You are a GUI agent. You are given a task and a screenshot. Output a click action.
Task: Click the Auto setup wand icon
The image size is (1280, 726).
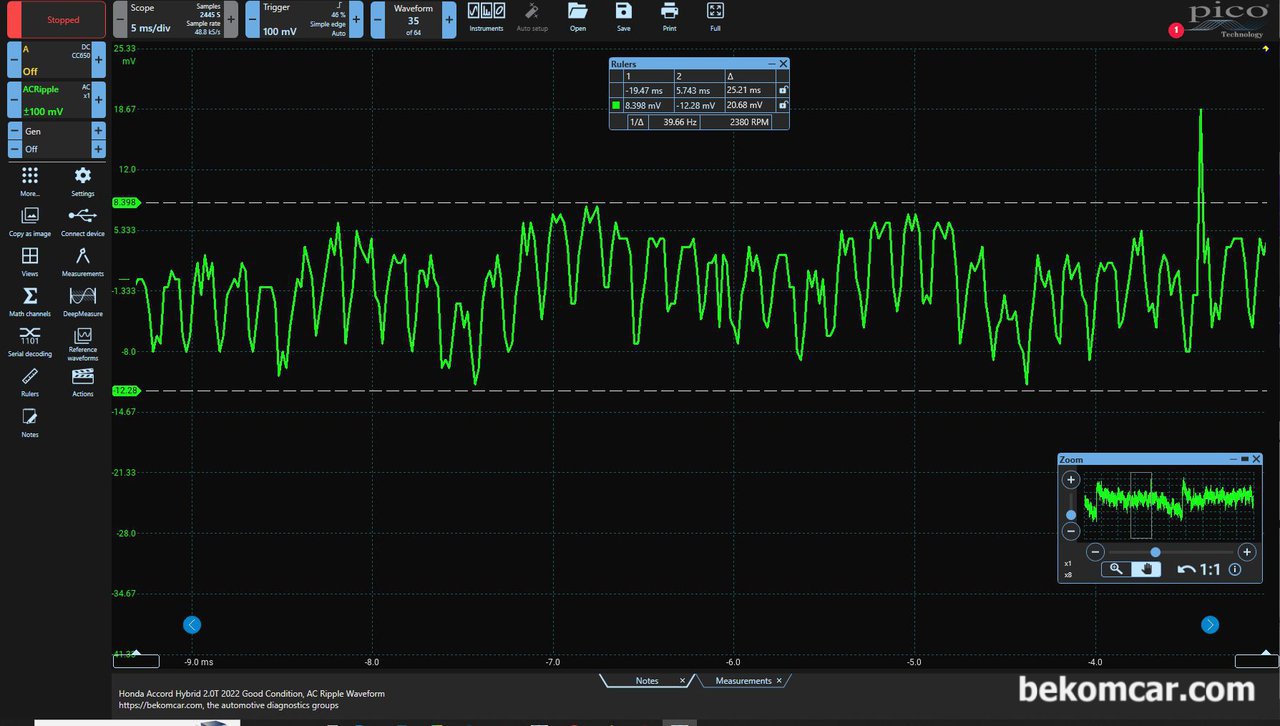pos(532,15)
